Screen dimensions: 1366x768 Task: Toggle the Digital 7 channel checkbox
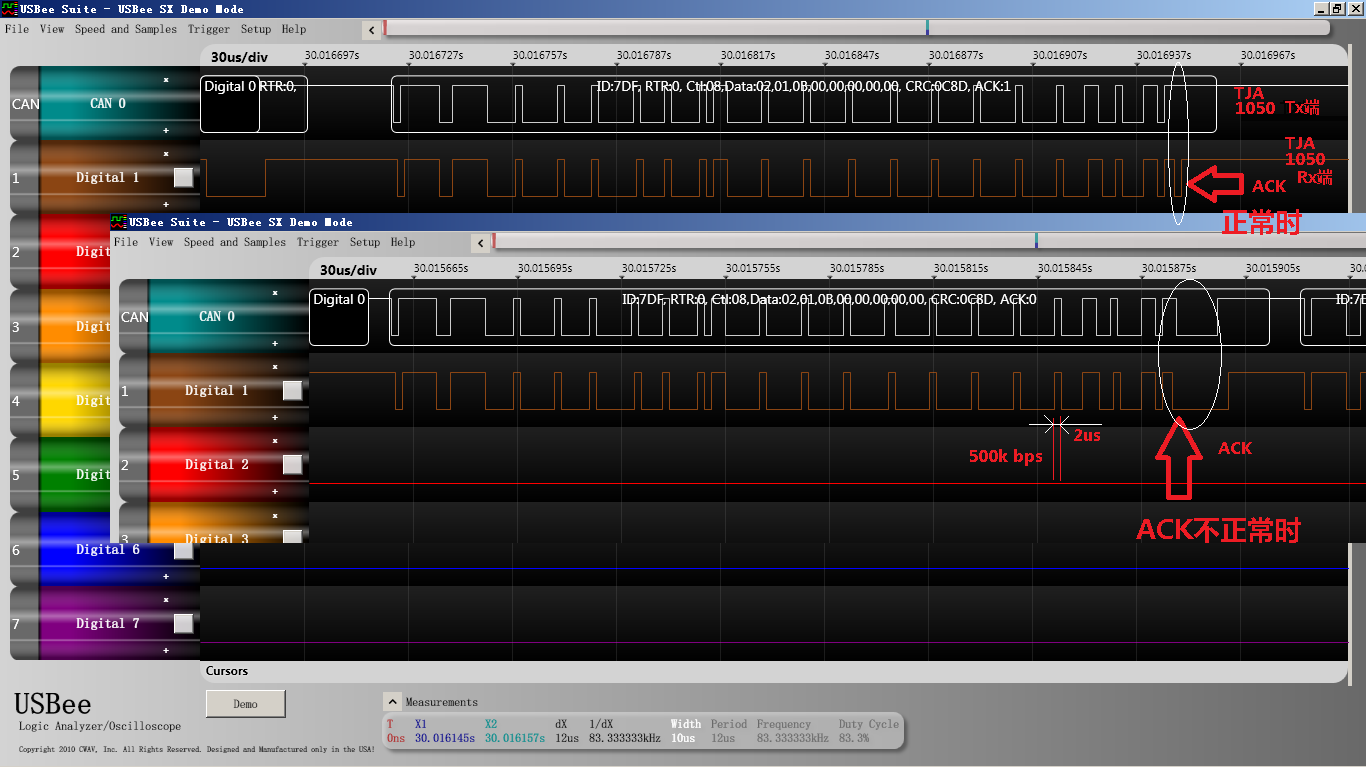point(183,623)
